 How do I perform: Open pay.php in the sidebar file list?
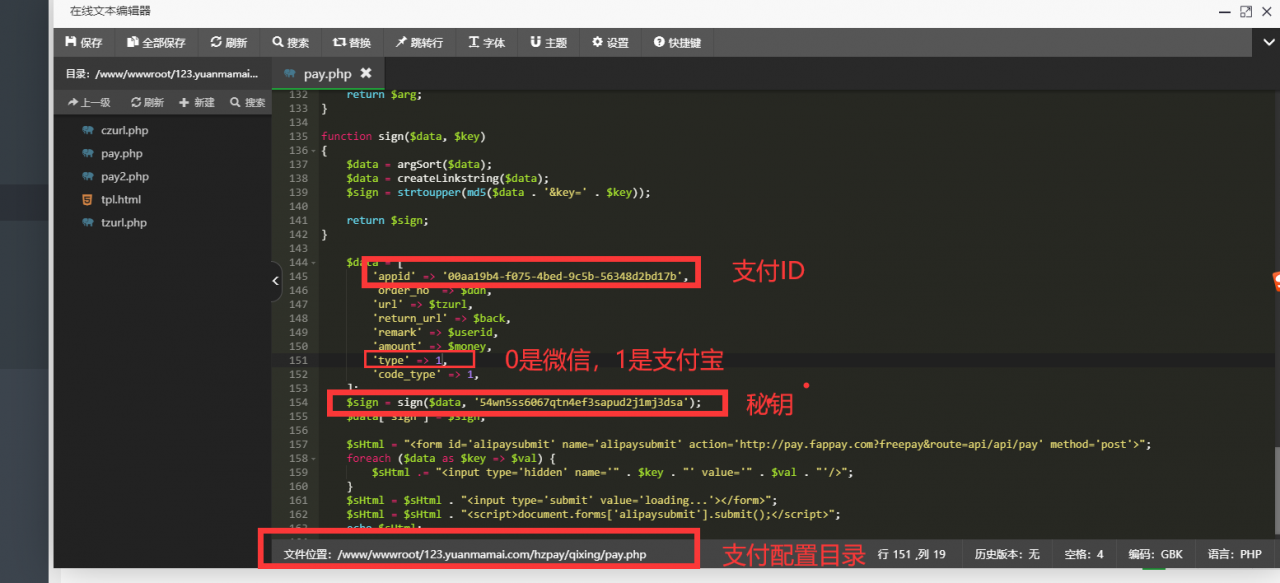[x=122, y=153]
